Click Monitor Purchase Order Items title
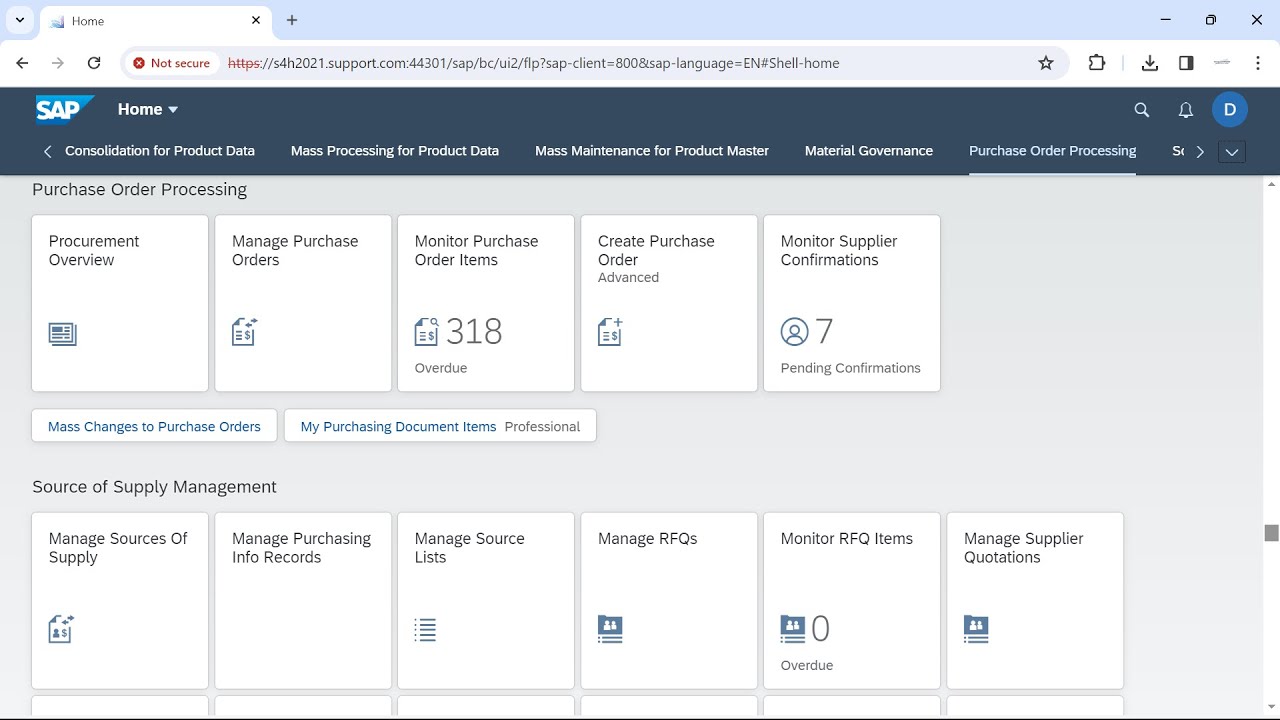The image size is (1280, 720). pos(476,250)
